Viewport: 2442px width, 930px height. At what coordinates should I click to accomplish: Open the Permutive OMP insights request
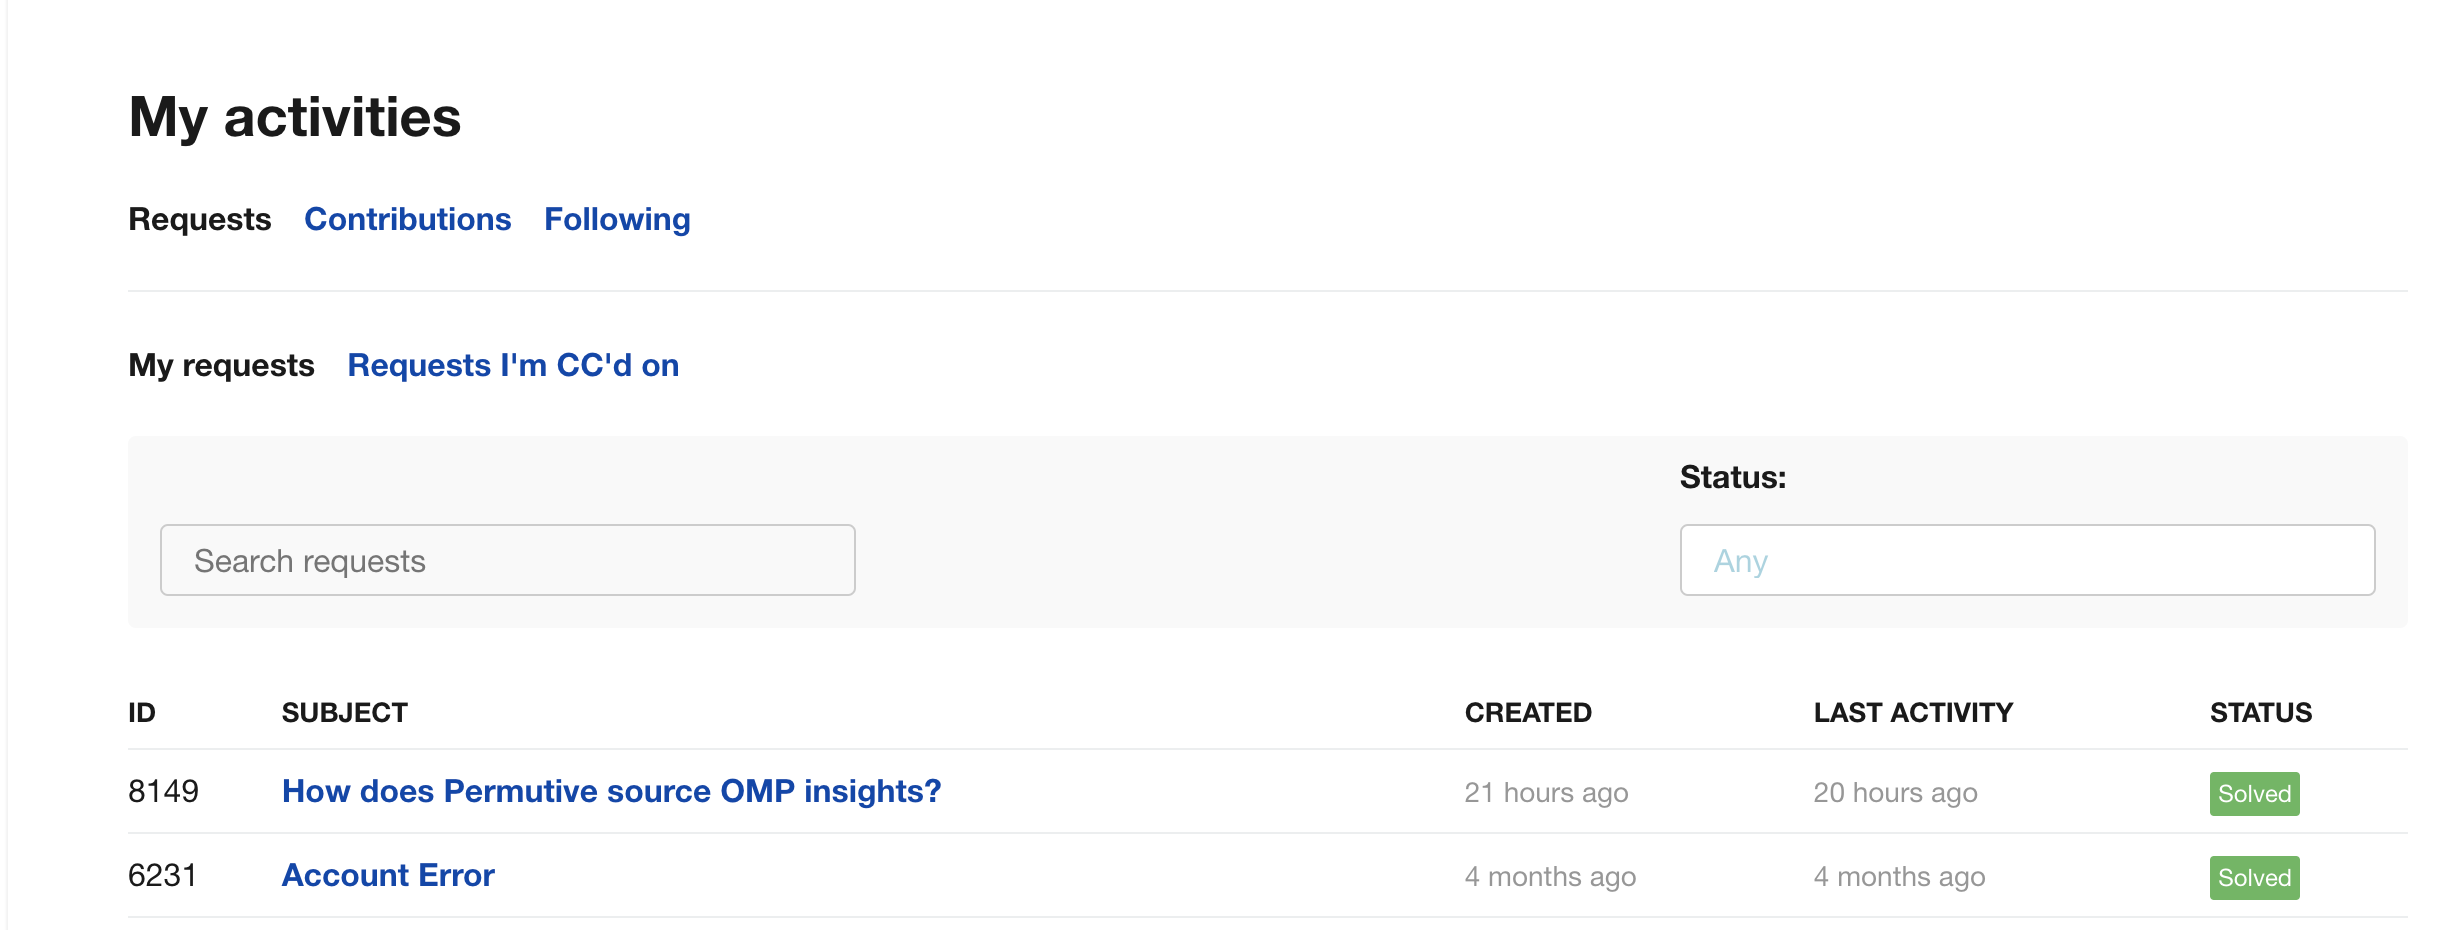611,791
